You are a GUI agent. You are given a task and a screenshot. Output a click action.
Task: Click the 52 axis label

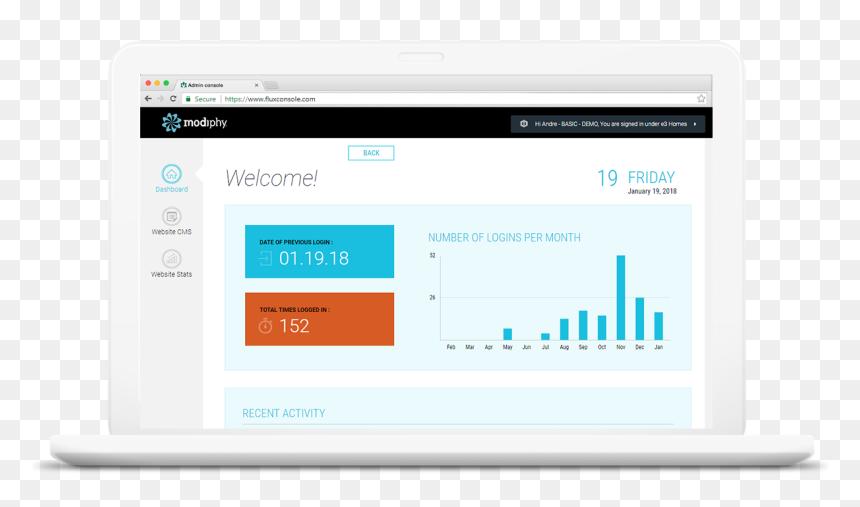point(432,256)
